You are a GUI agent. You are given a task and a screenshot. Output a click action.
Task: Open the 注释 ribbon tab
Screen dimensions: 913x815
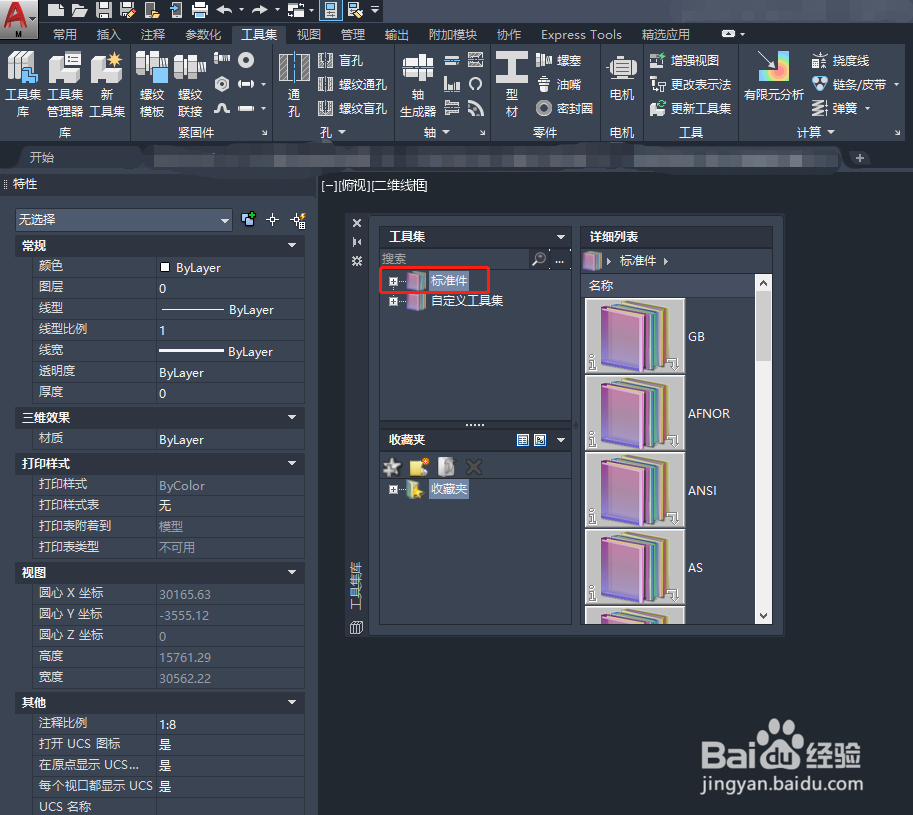point(153,34)
